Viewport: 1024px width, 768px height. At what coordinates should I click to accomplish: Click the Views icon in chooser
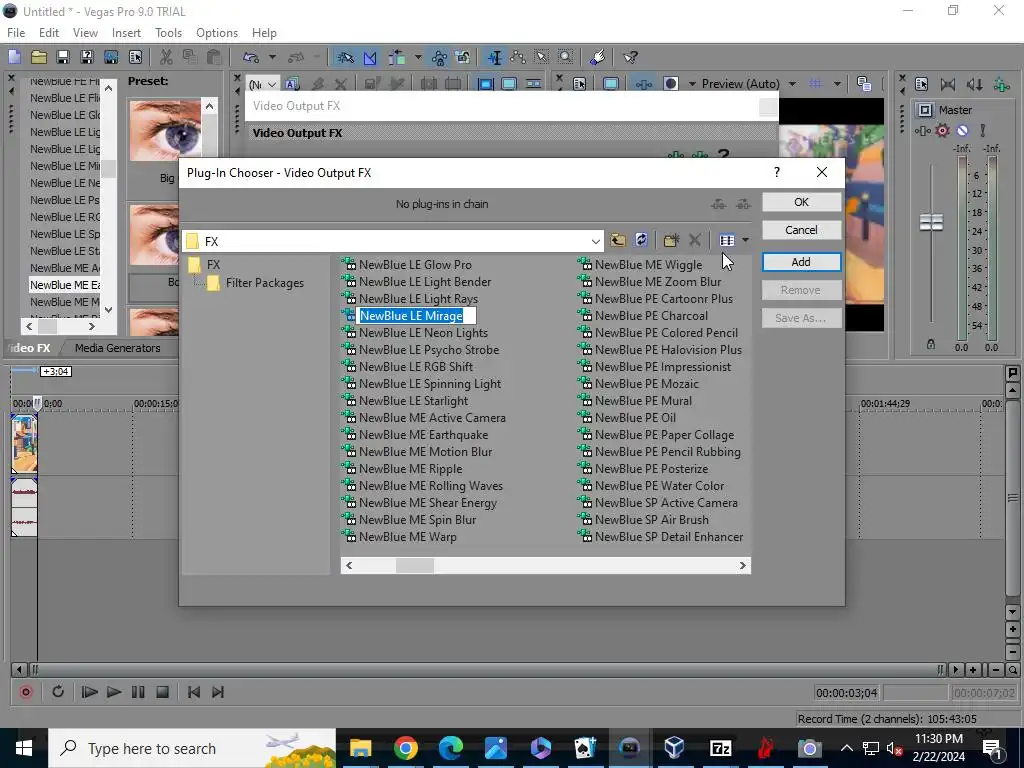point(727,240)
